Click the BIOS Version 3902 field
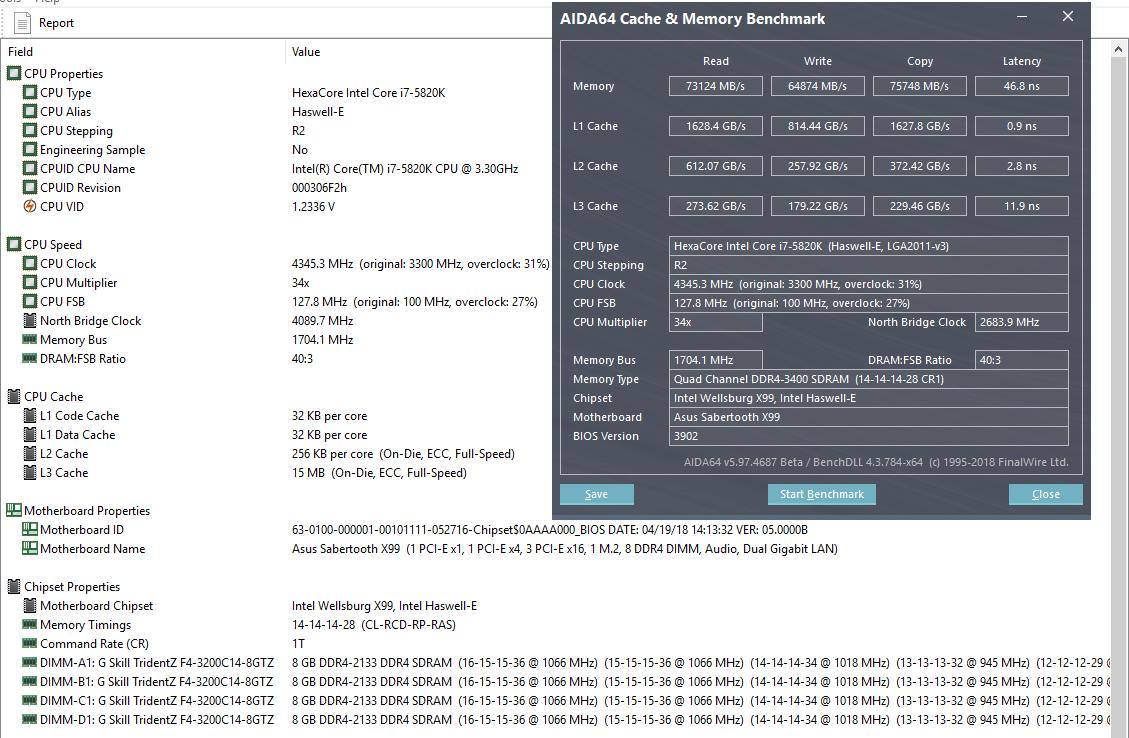1129x738 pixels. click(x=868, y=436)
